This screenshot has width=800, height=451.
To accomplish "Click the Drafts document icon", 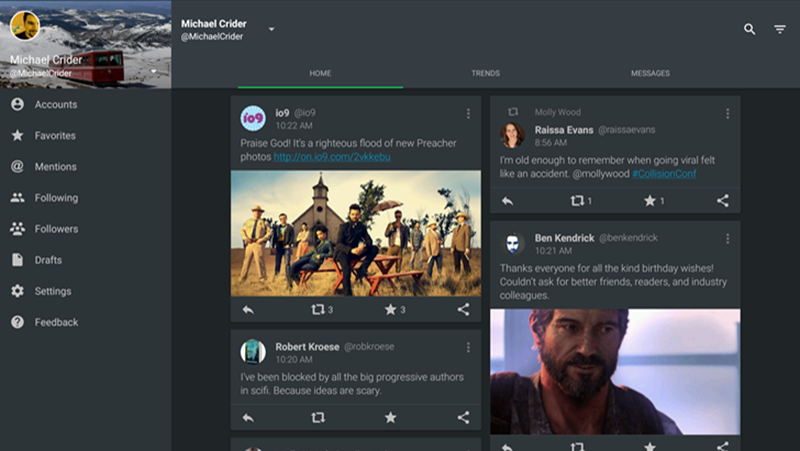I will 17,260.
